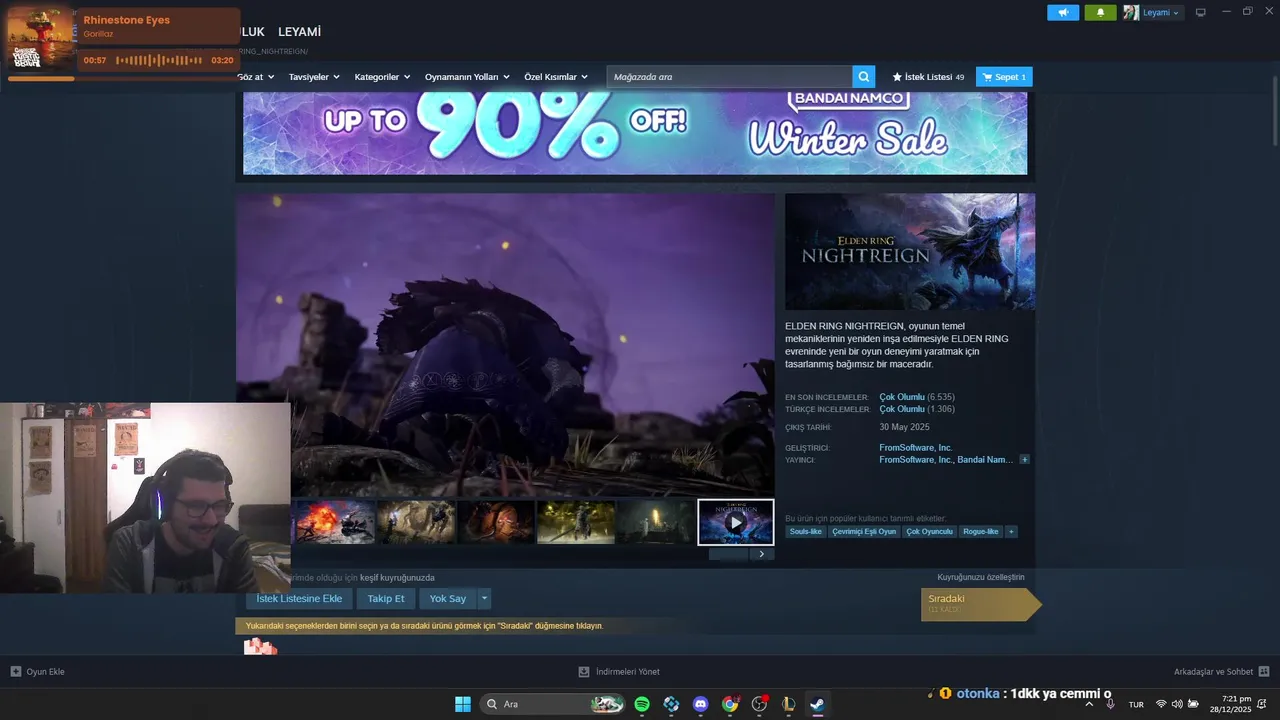Advance the thumbnail strip with right arrow
Viewport: 1280px width, 720px height.
761,554
